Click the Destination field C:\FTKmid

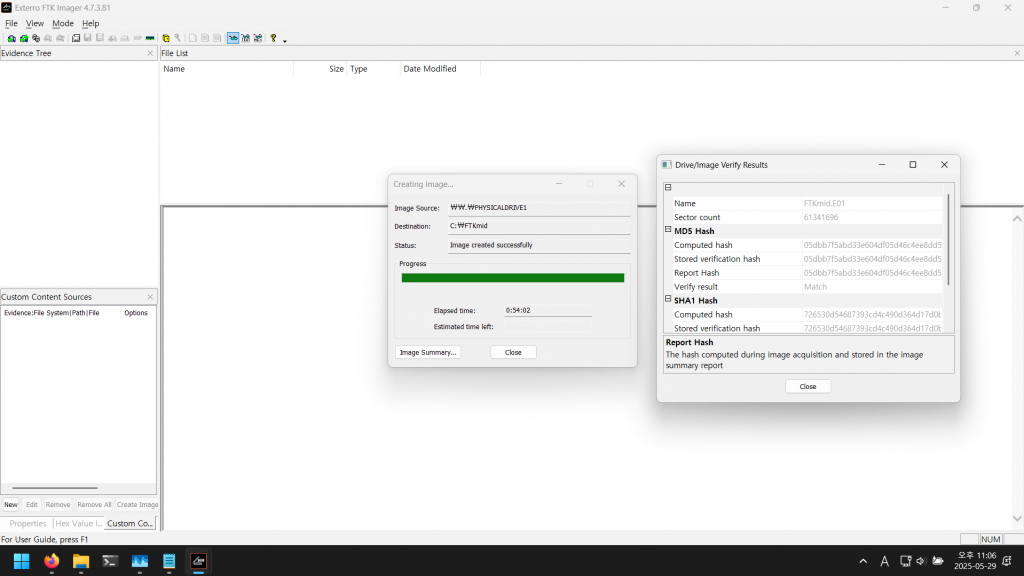tap(539, 226)
